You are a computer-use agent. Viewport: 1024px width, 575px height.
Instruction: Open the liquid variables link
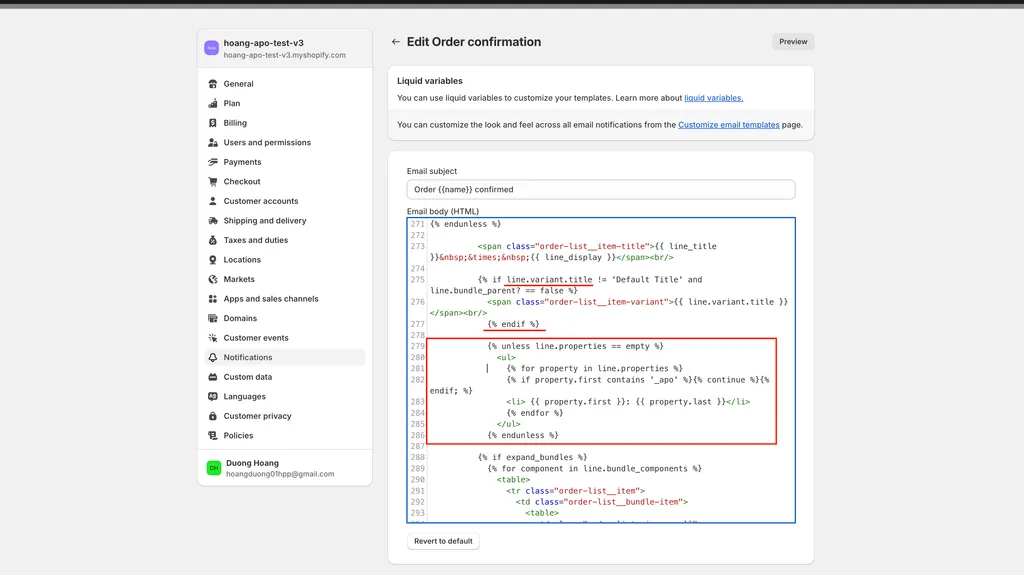(x=713, y=98)
